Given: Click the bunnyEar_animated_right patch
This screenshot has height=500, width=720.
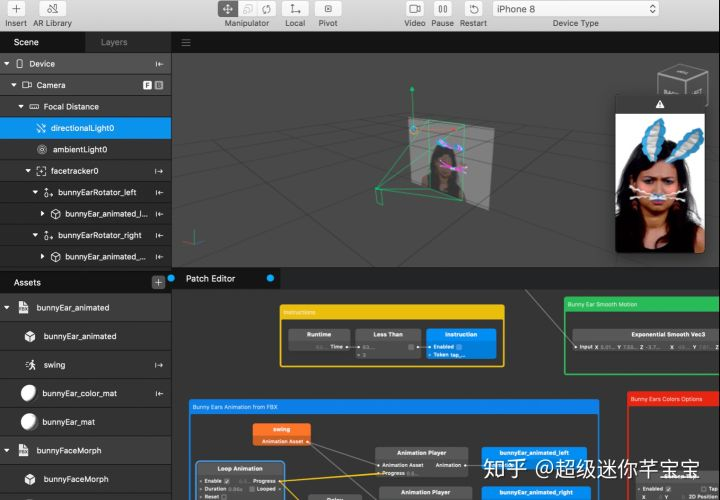Looking at the screenshot, I should coord(536,493).
